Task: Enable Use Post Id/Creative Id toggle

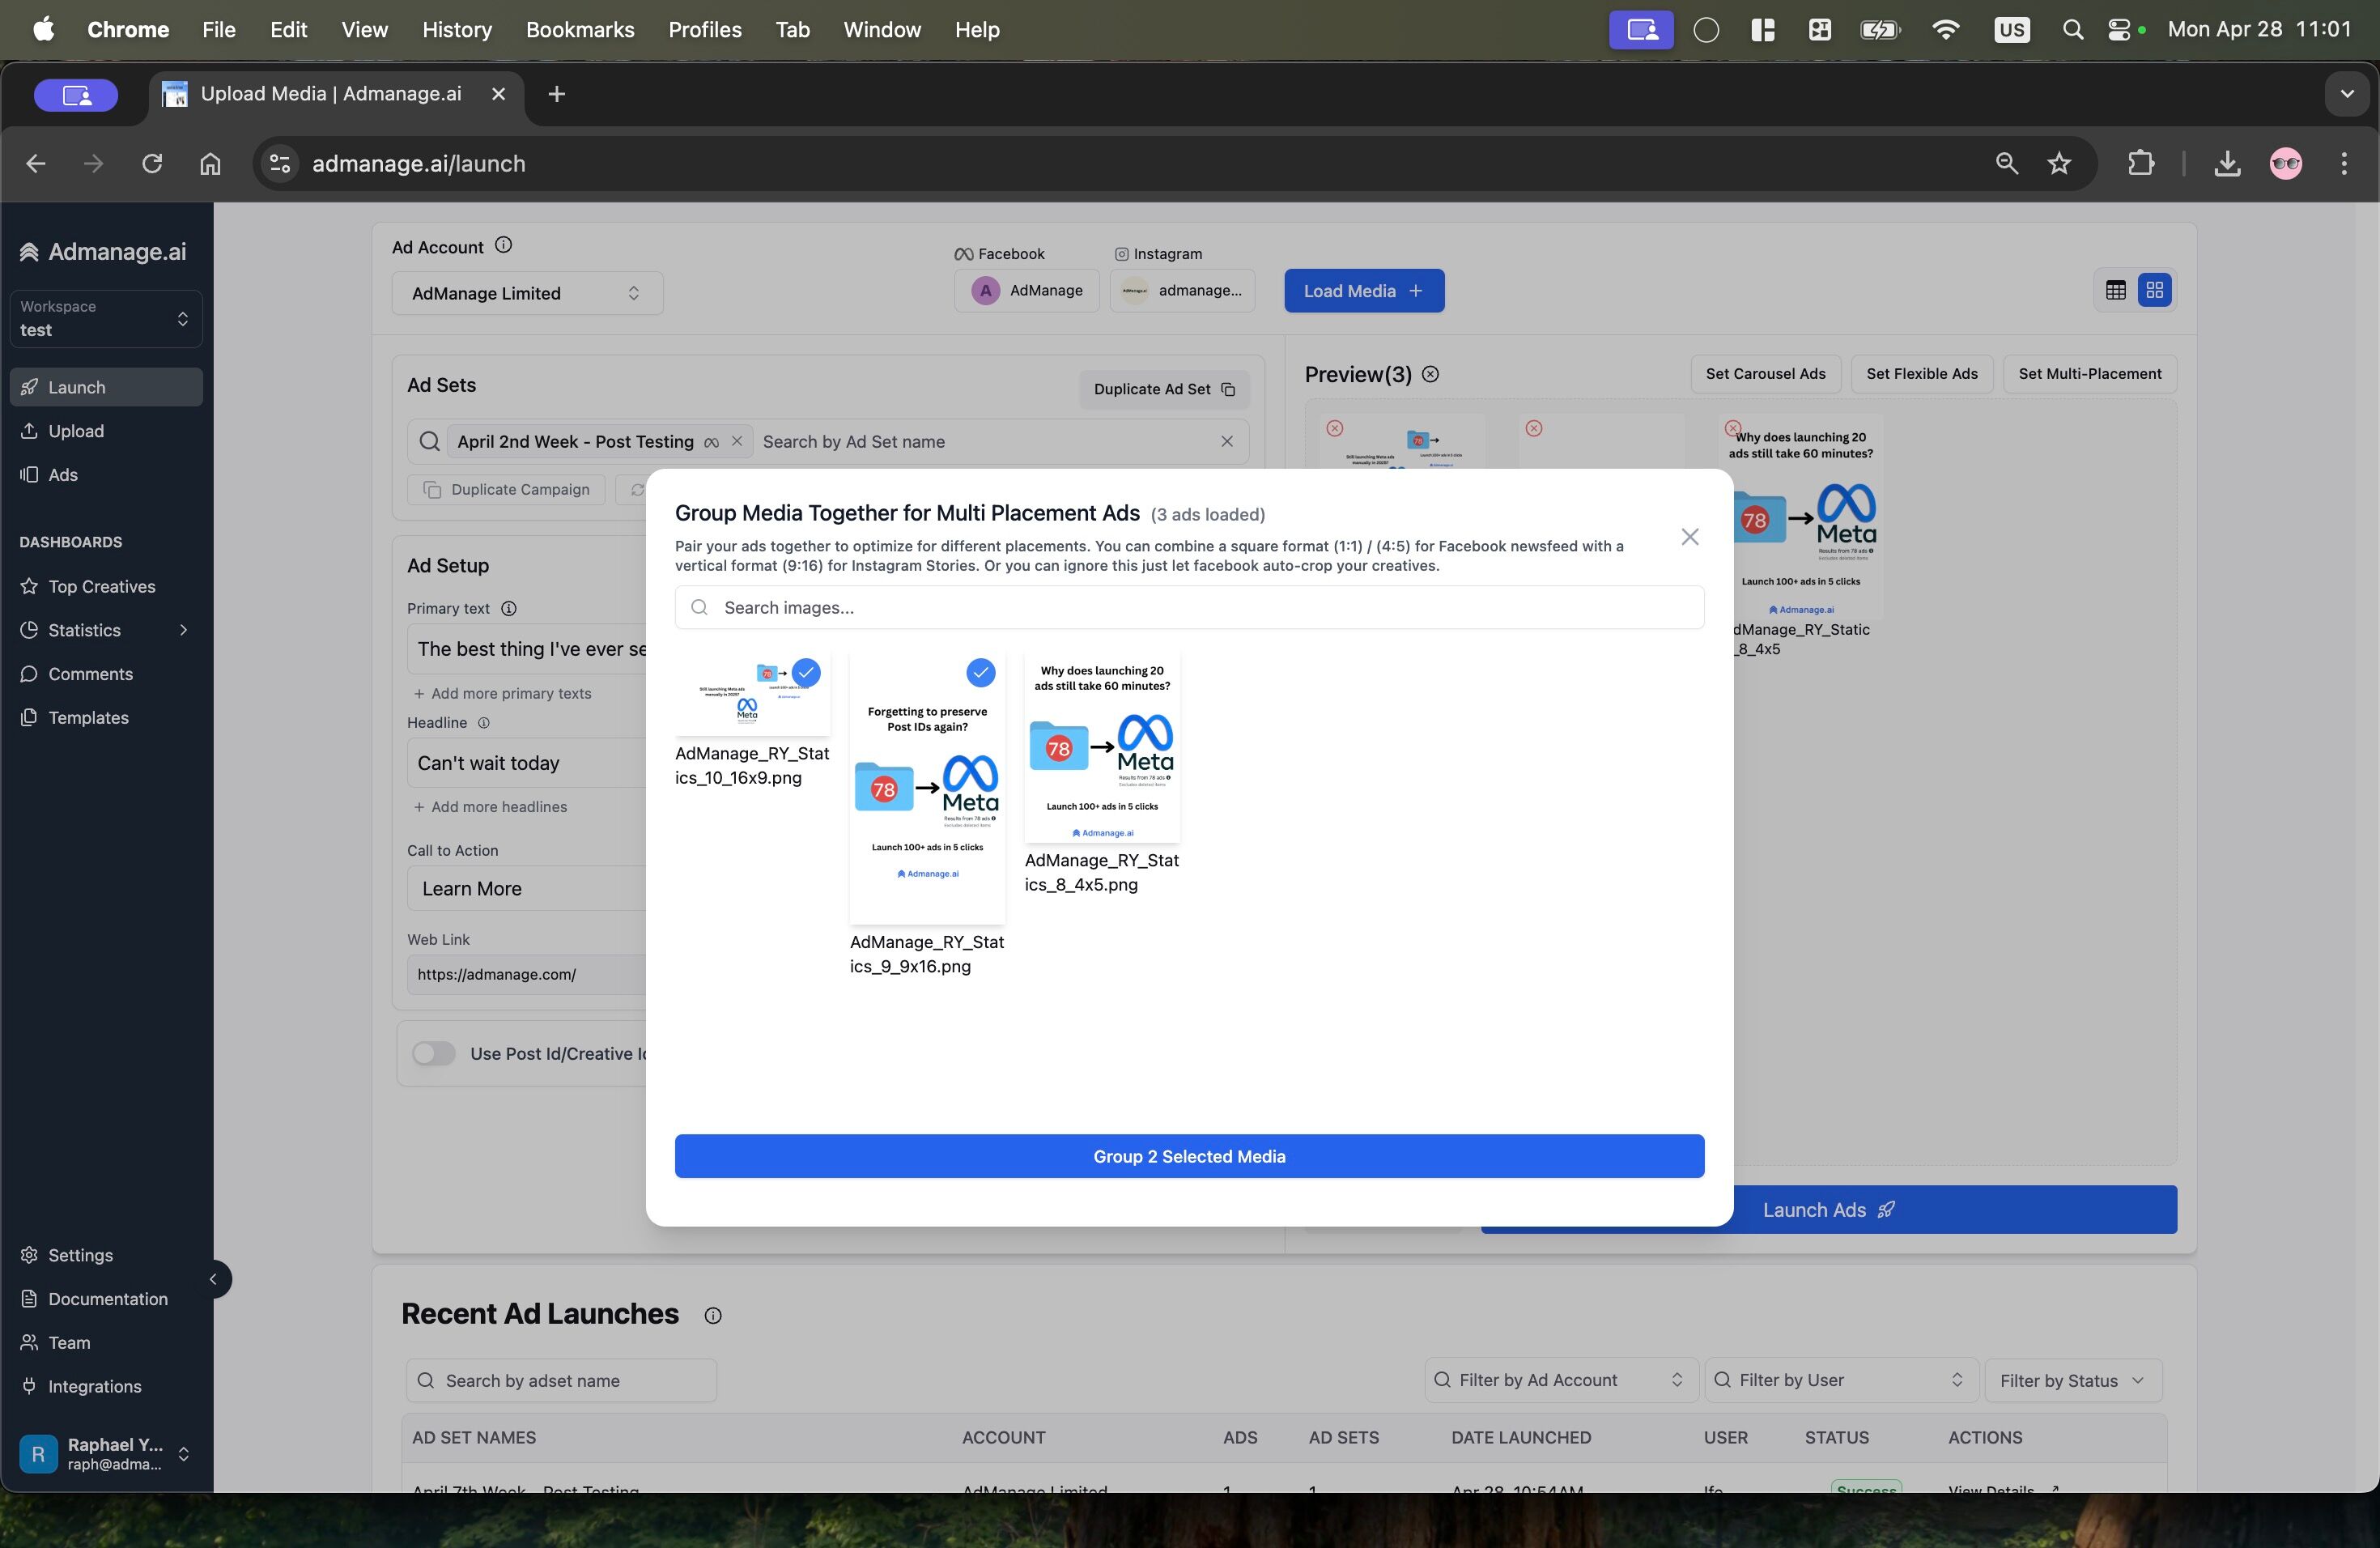Action: pos(433,1053)
